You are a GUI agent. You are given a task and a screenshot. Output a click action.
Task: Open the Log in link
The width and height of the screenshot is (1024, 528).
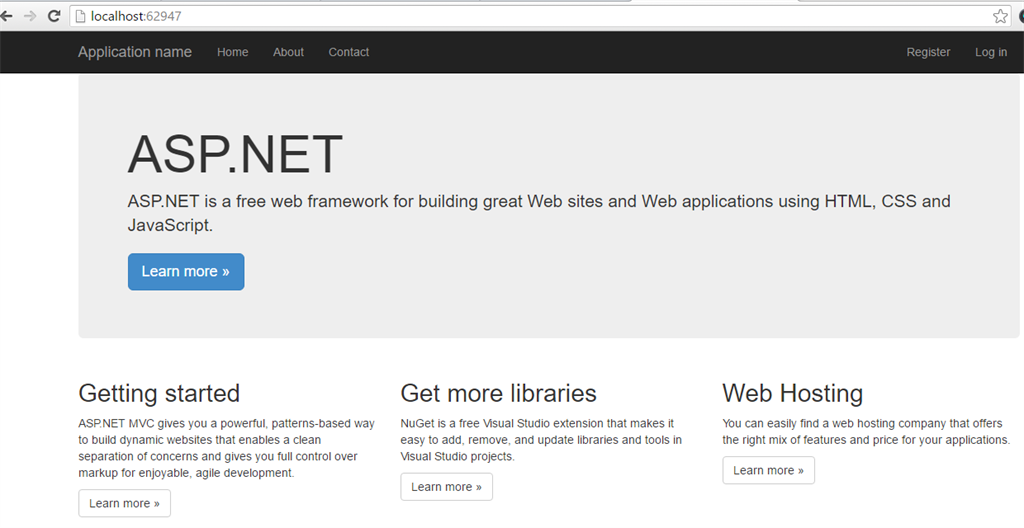[x=991, y=52]
